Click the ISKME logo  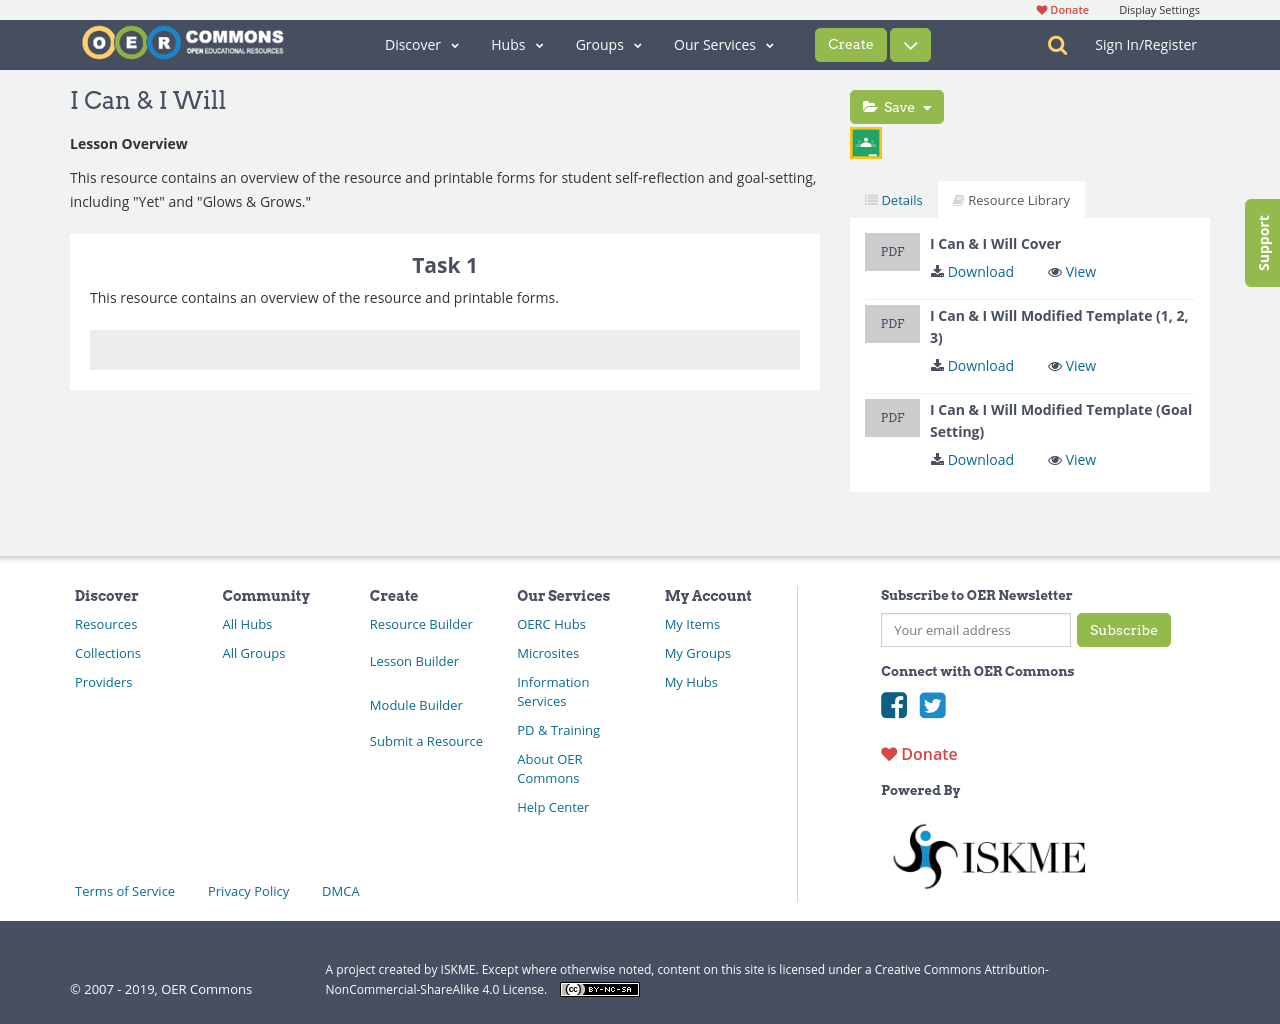point(989,856)
